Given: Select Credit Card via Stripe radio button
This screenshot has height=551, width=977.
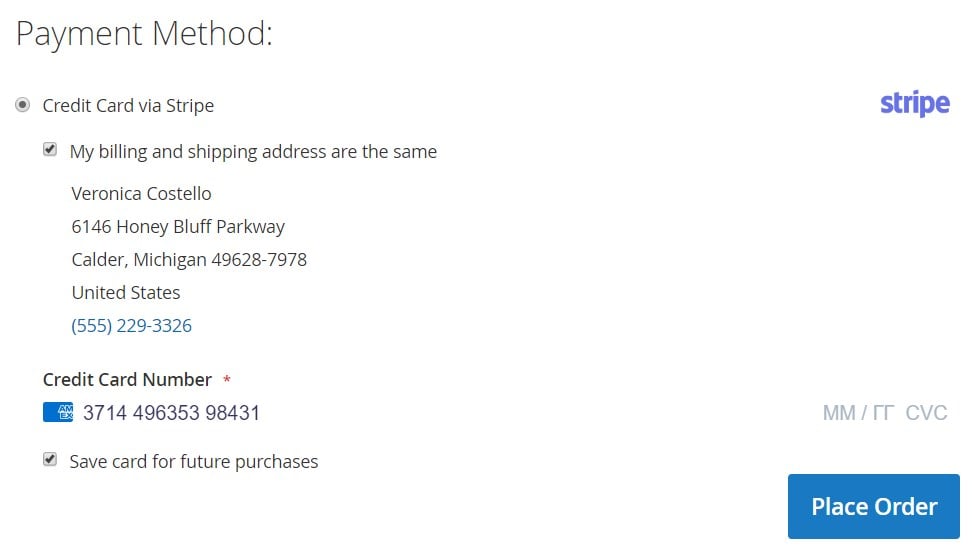Looking at the screenshot, I should (x=22, y=105).
